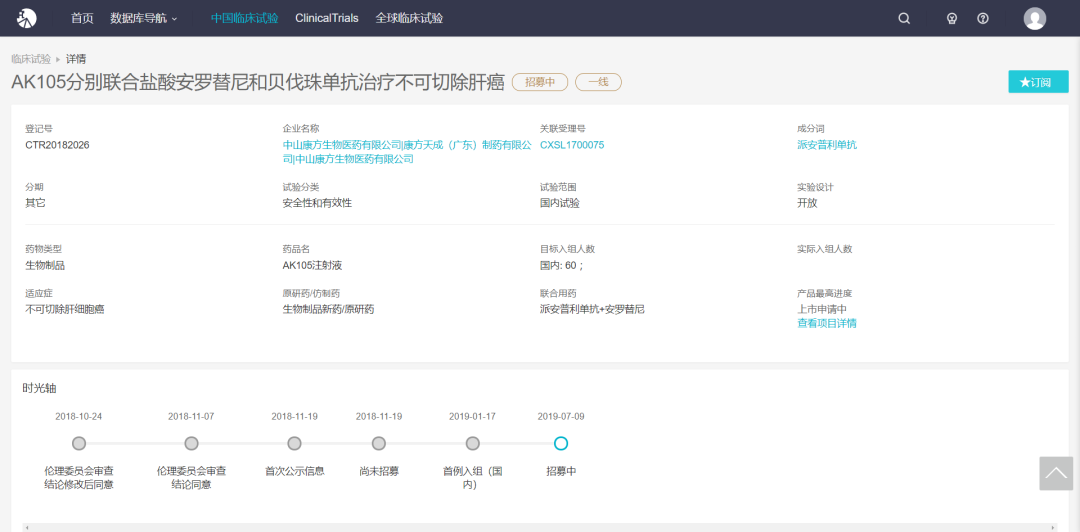Click the back-to-top arrow button
Viewport: 1080px width, 532px height.
click(x=1056, y=473)
